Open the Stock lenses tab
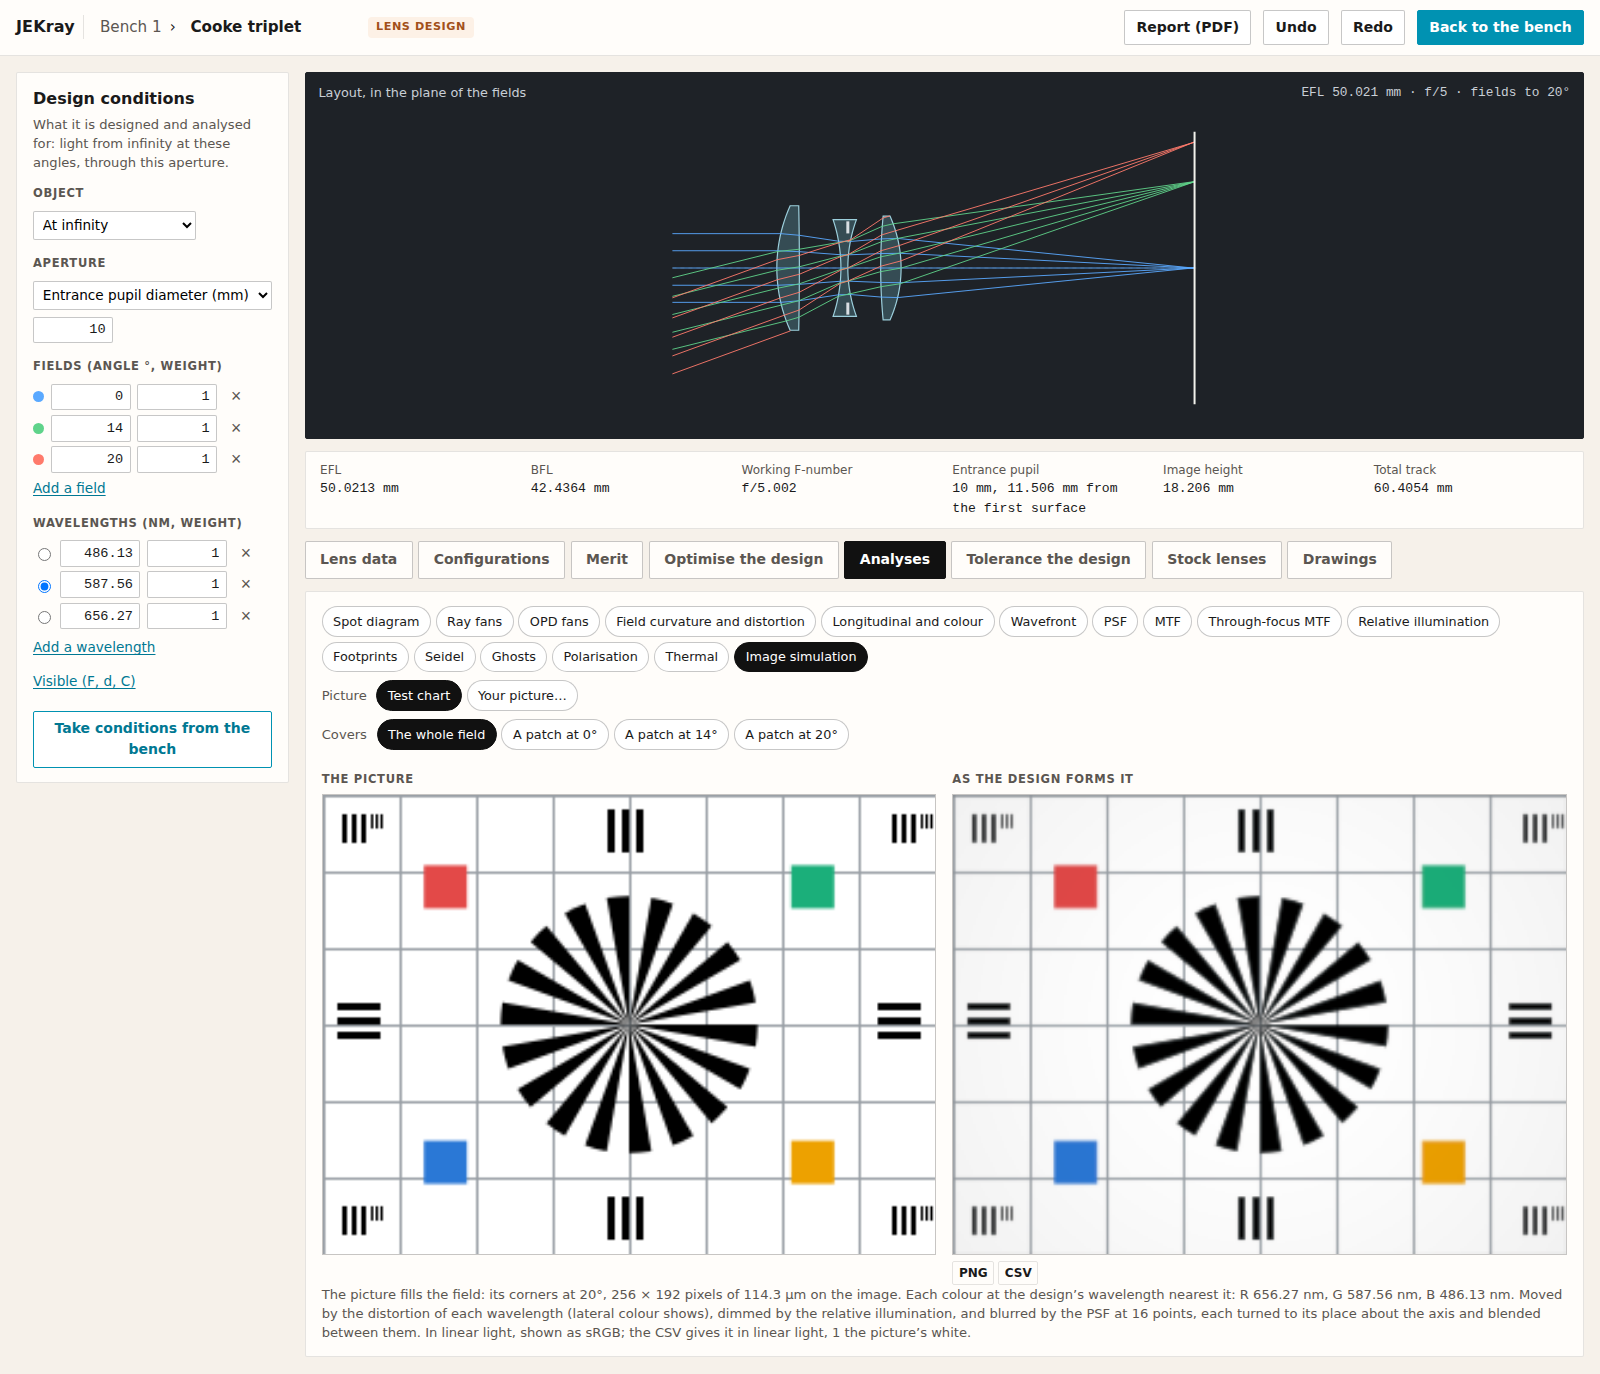Viewport: 1600px width, 1374px height. (x=1216, y=559)
